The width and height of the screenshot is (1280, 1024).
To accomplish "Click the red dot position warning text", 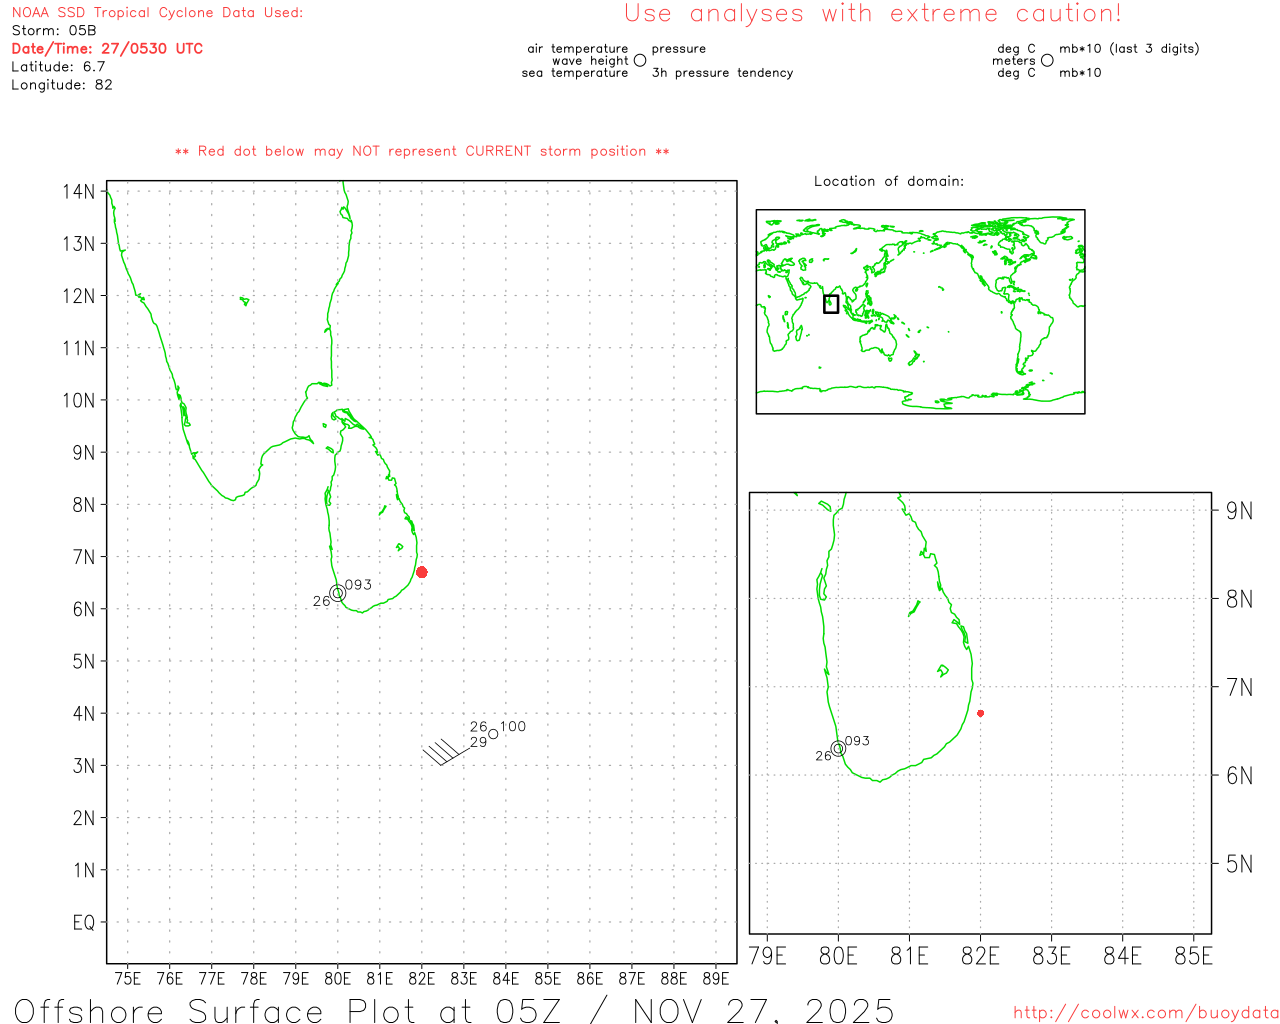I will (x=422, y=151).
